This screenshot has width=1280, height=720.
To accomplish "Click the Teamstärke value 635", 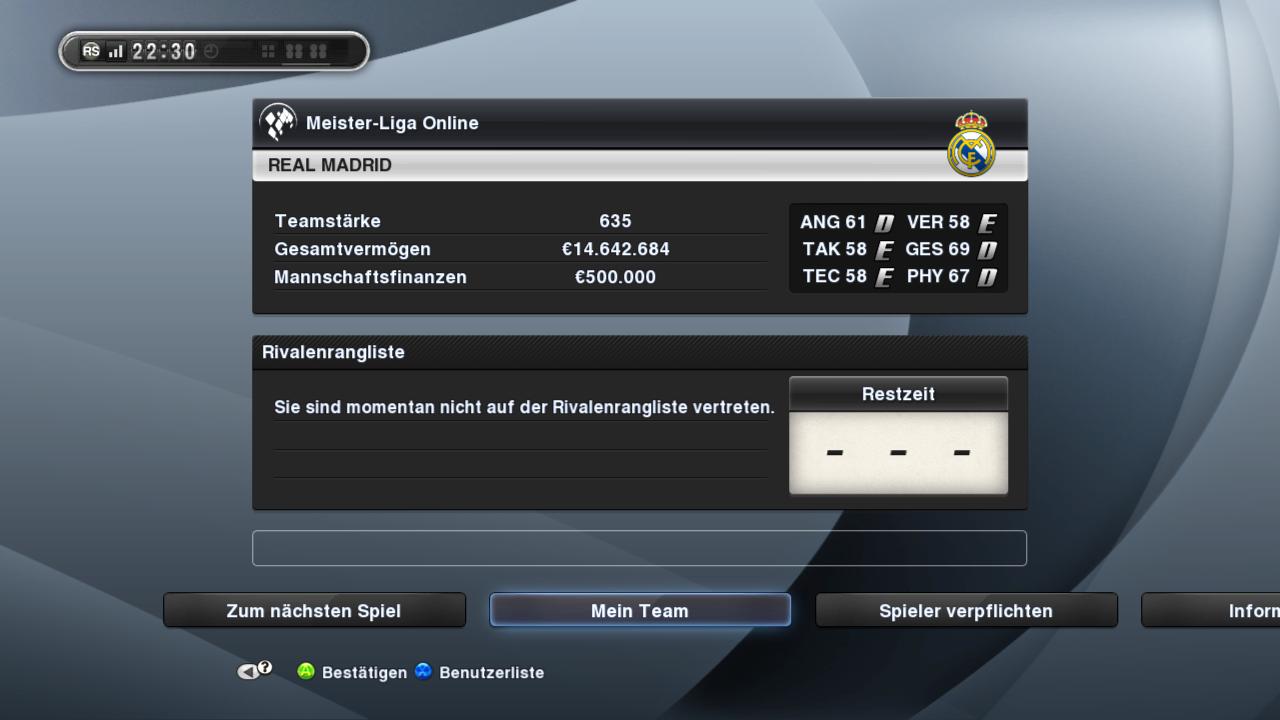I will coord(616,221).
